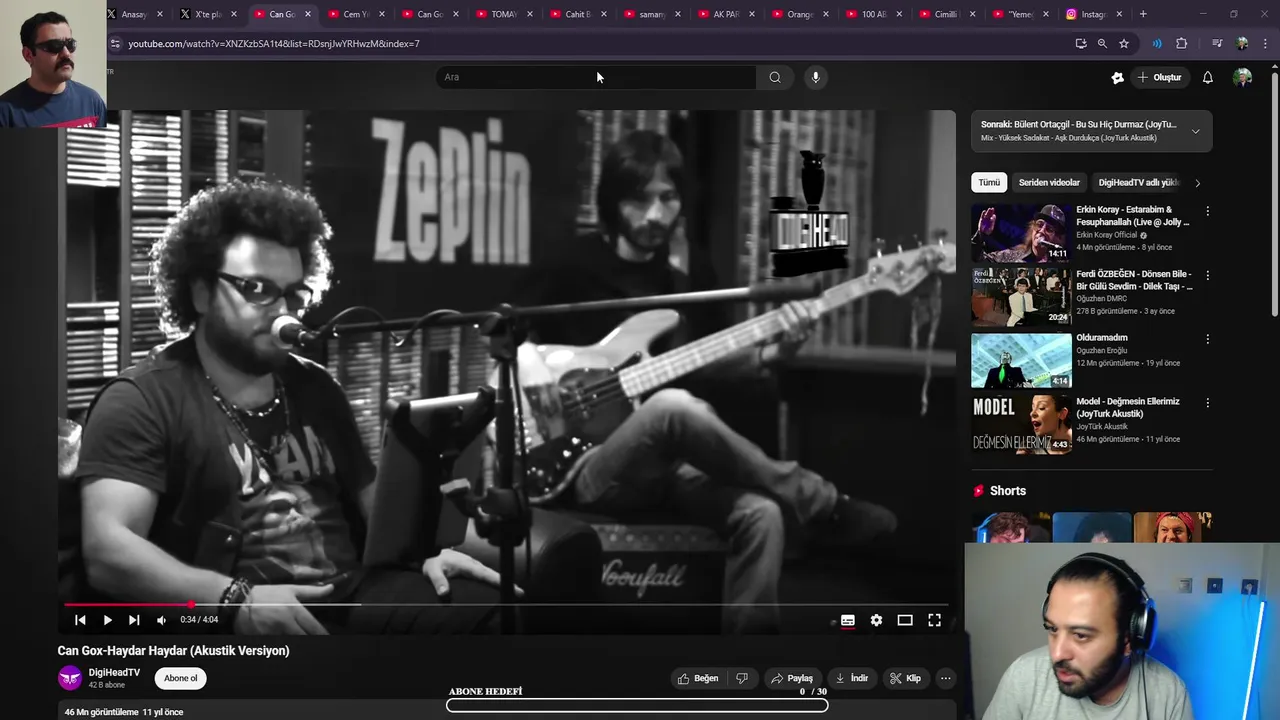This screenshot has width=1280, height=720.
Task: Open the Ferdi Özbeğen Dönsen Bile thumbnail
Action: click(1021, 297)
